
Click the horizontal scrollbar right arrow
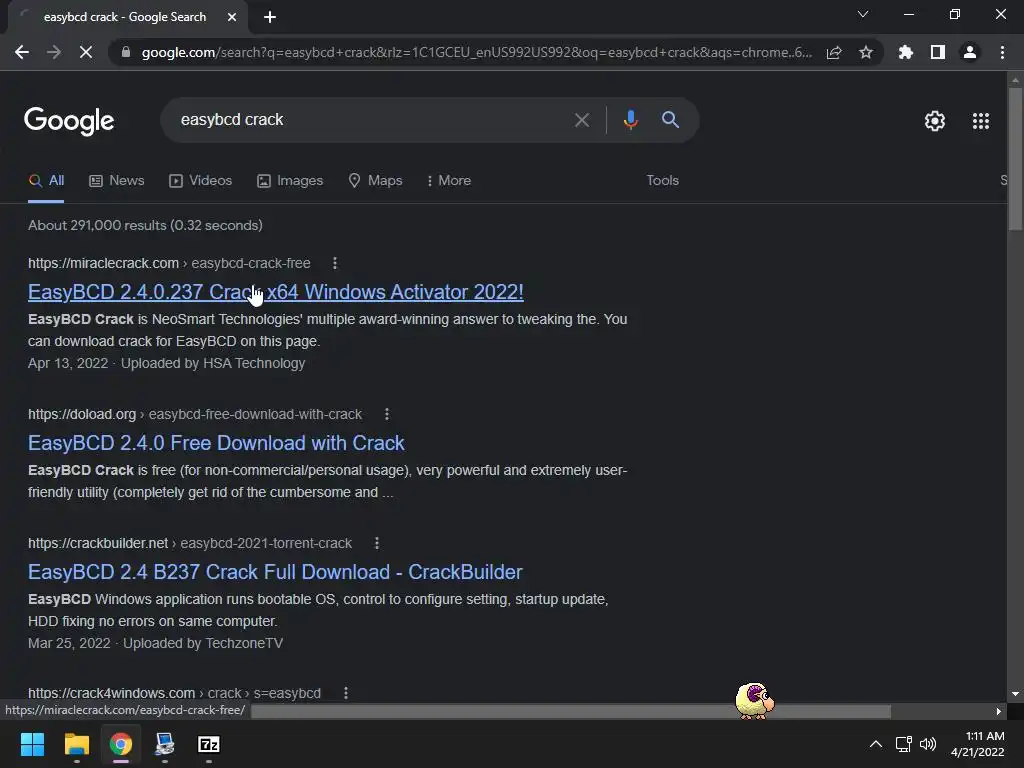999,711
